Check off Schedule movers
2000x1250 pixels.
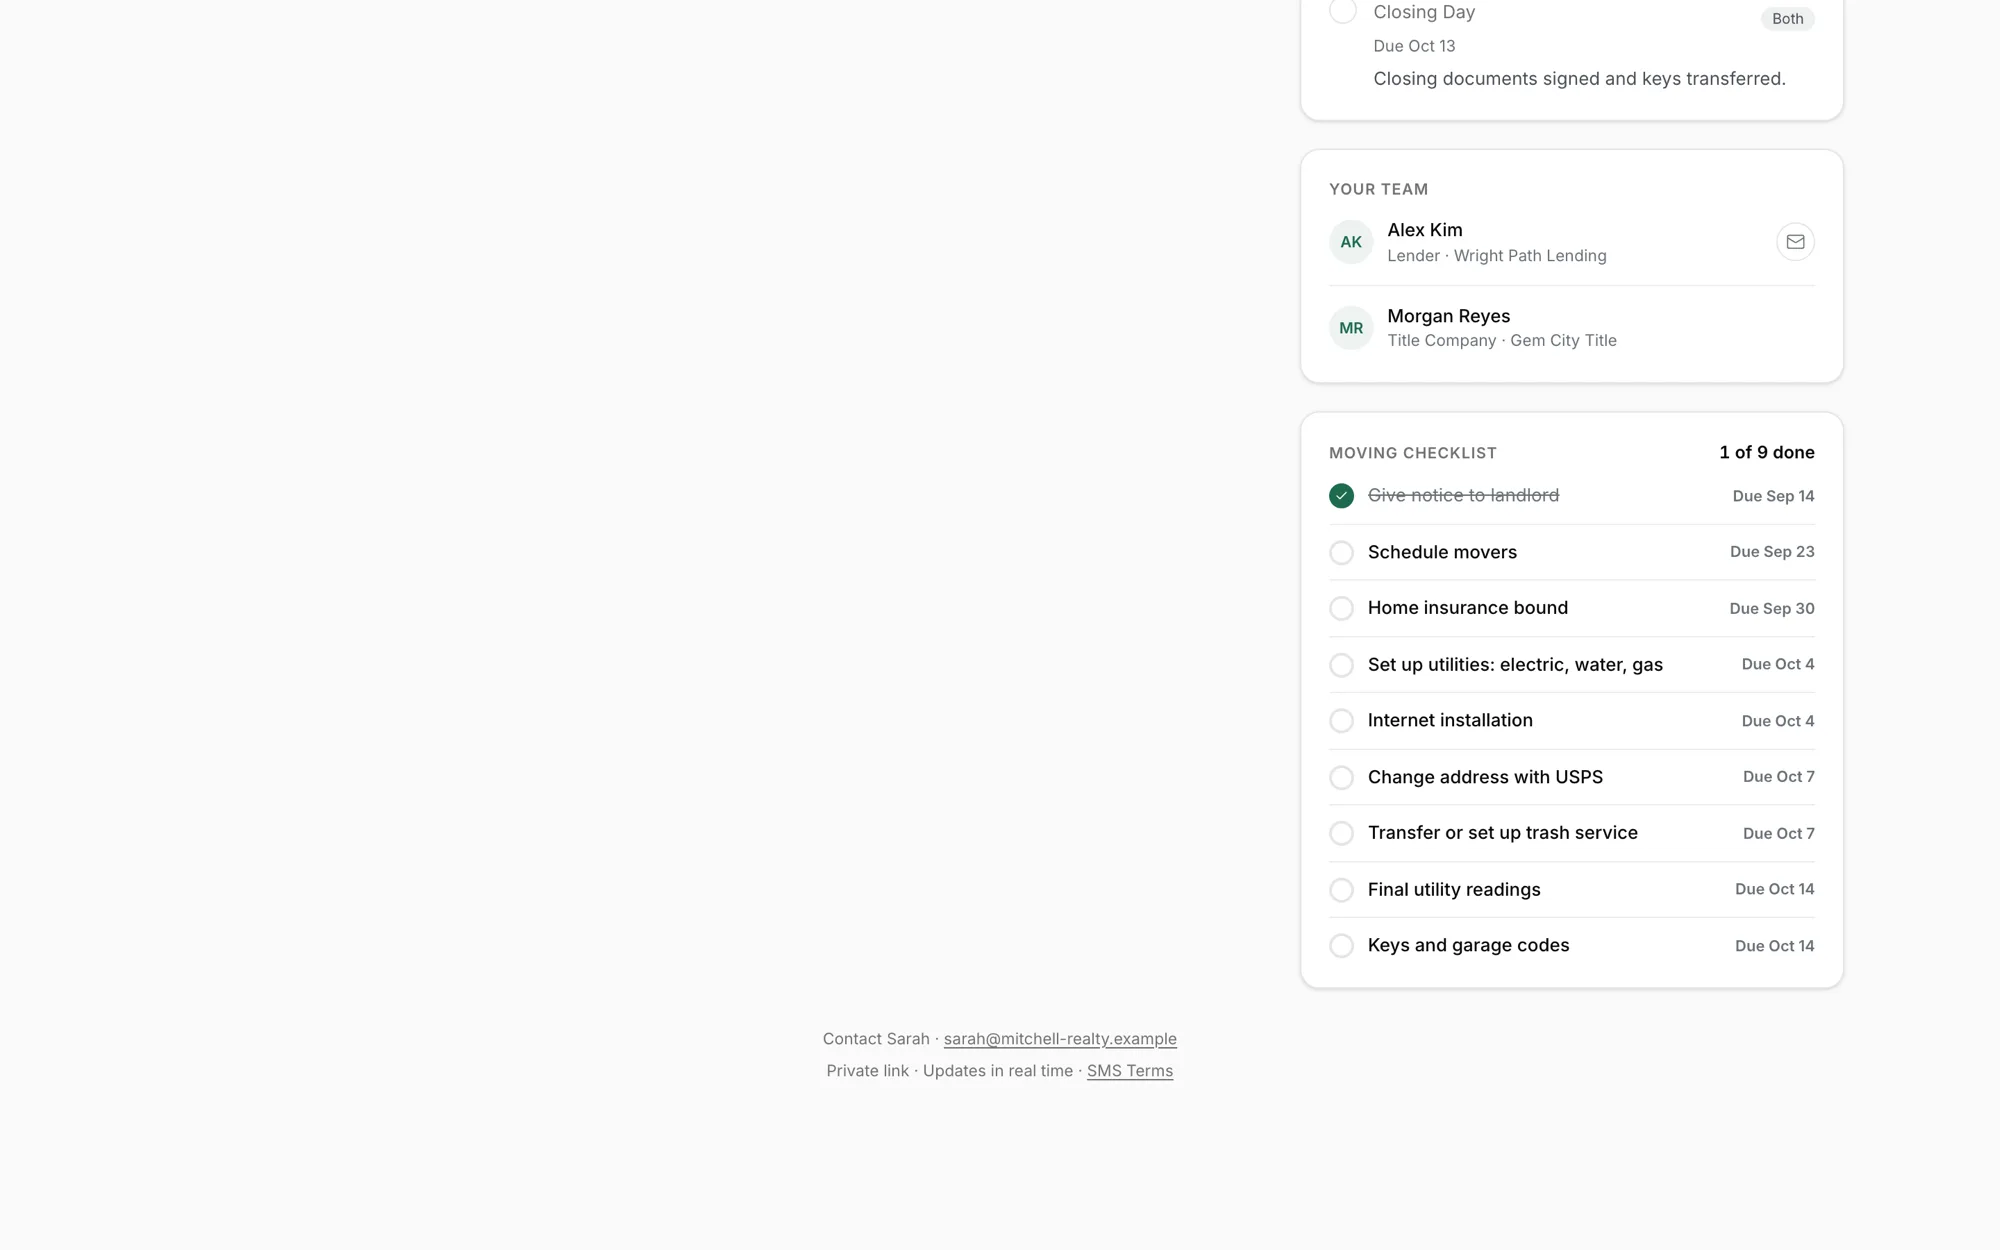click(1341, 552)
